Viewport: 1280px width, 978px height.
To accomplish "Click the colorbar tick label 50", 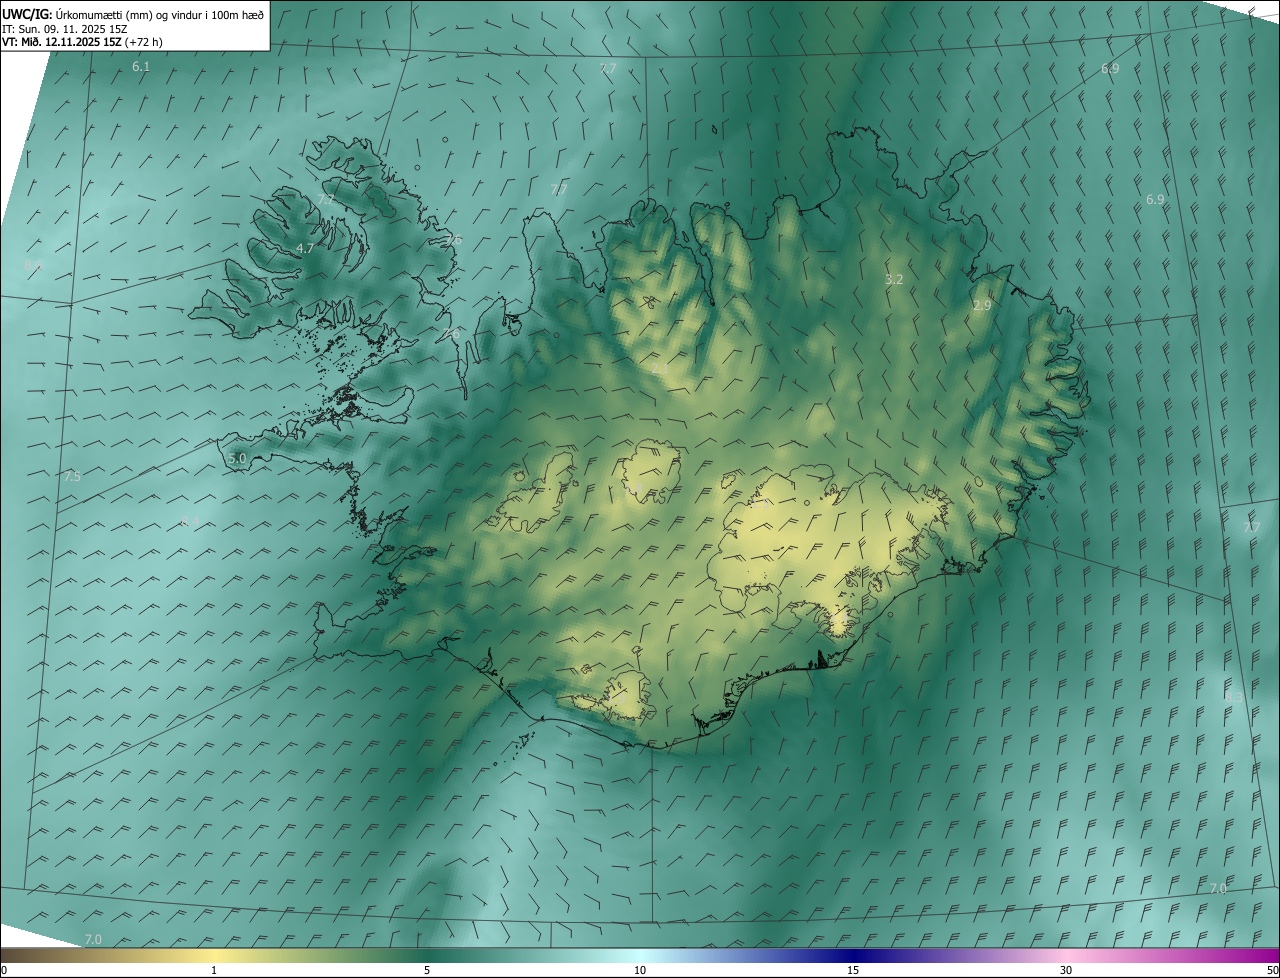I will point(1272,971).
